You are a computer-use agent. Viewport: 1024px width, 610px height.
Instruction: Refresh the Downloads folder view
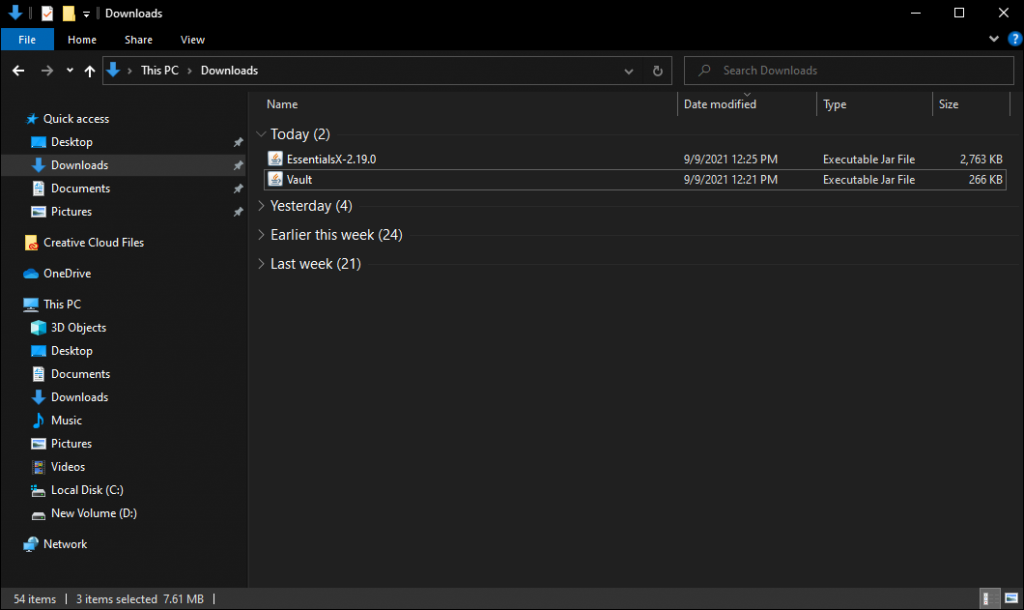[x=658, y=71]
